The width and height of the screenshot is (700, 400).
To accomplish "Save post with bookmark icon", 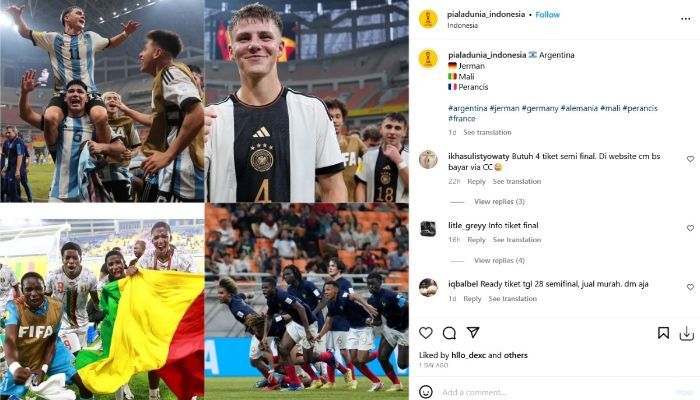I will click(x=663, y=333).
